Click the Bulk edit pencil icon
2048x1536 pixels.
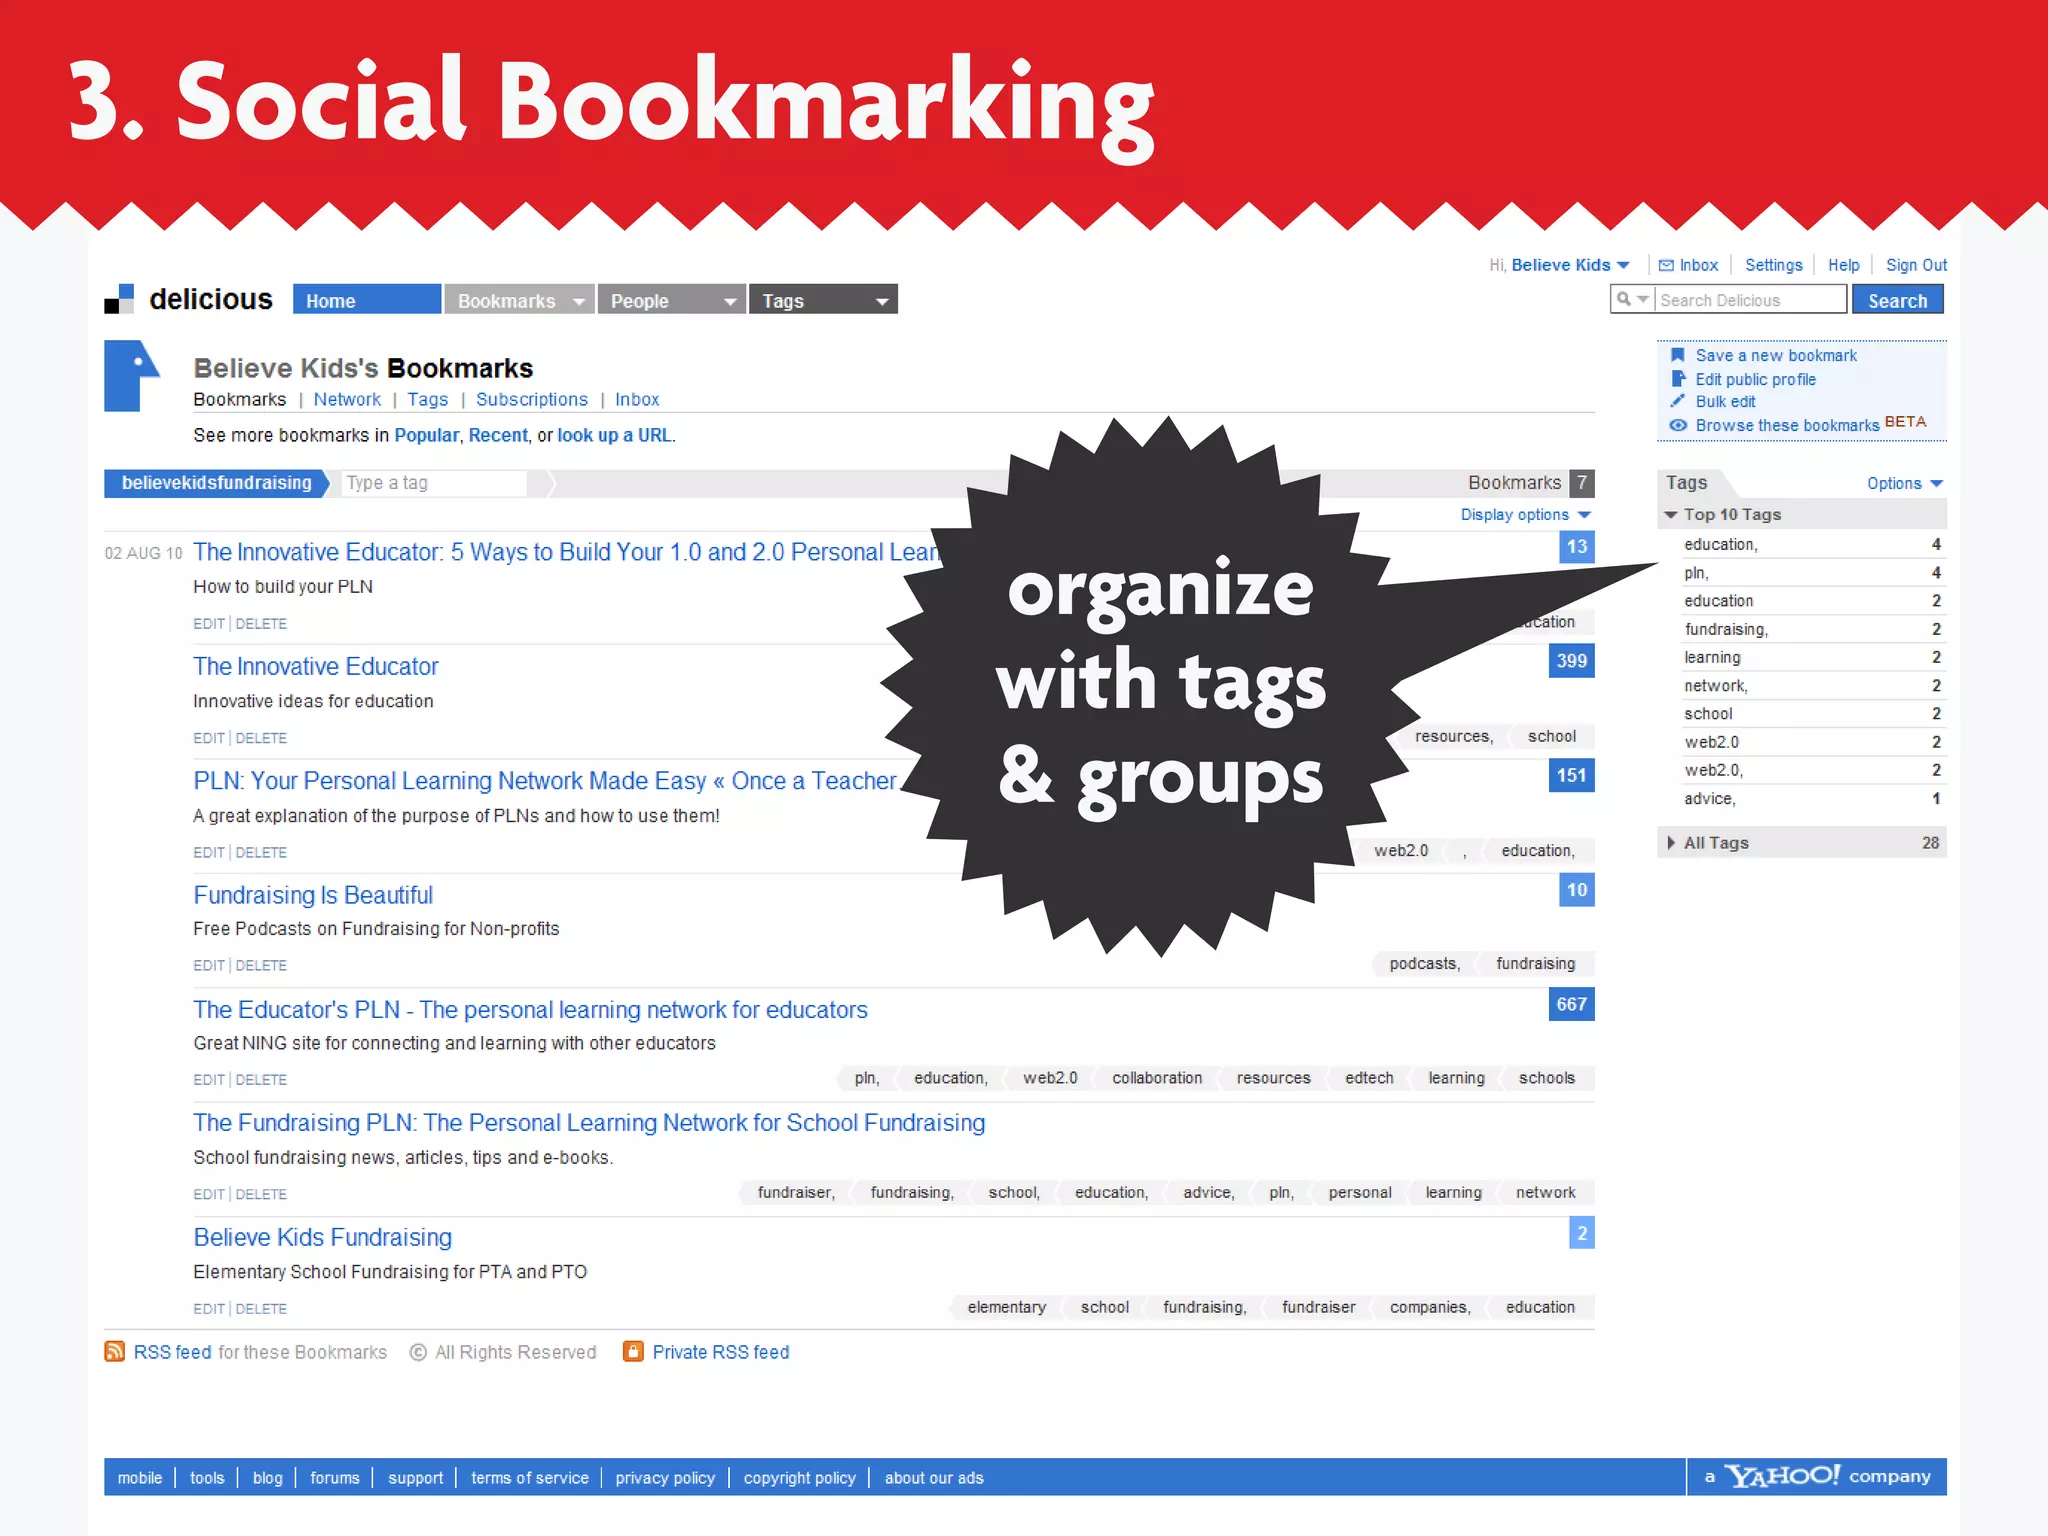1678,401
